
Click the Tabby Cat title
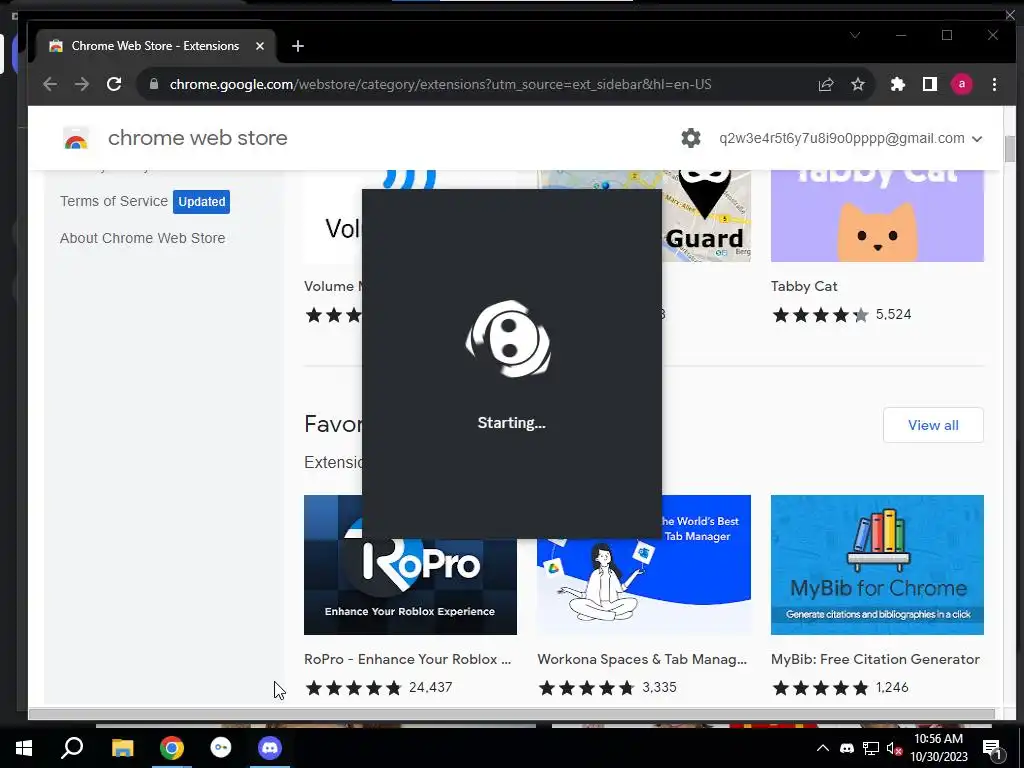(x=804, y=286)
